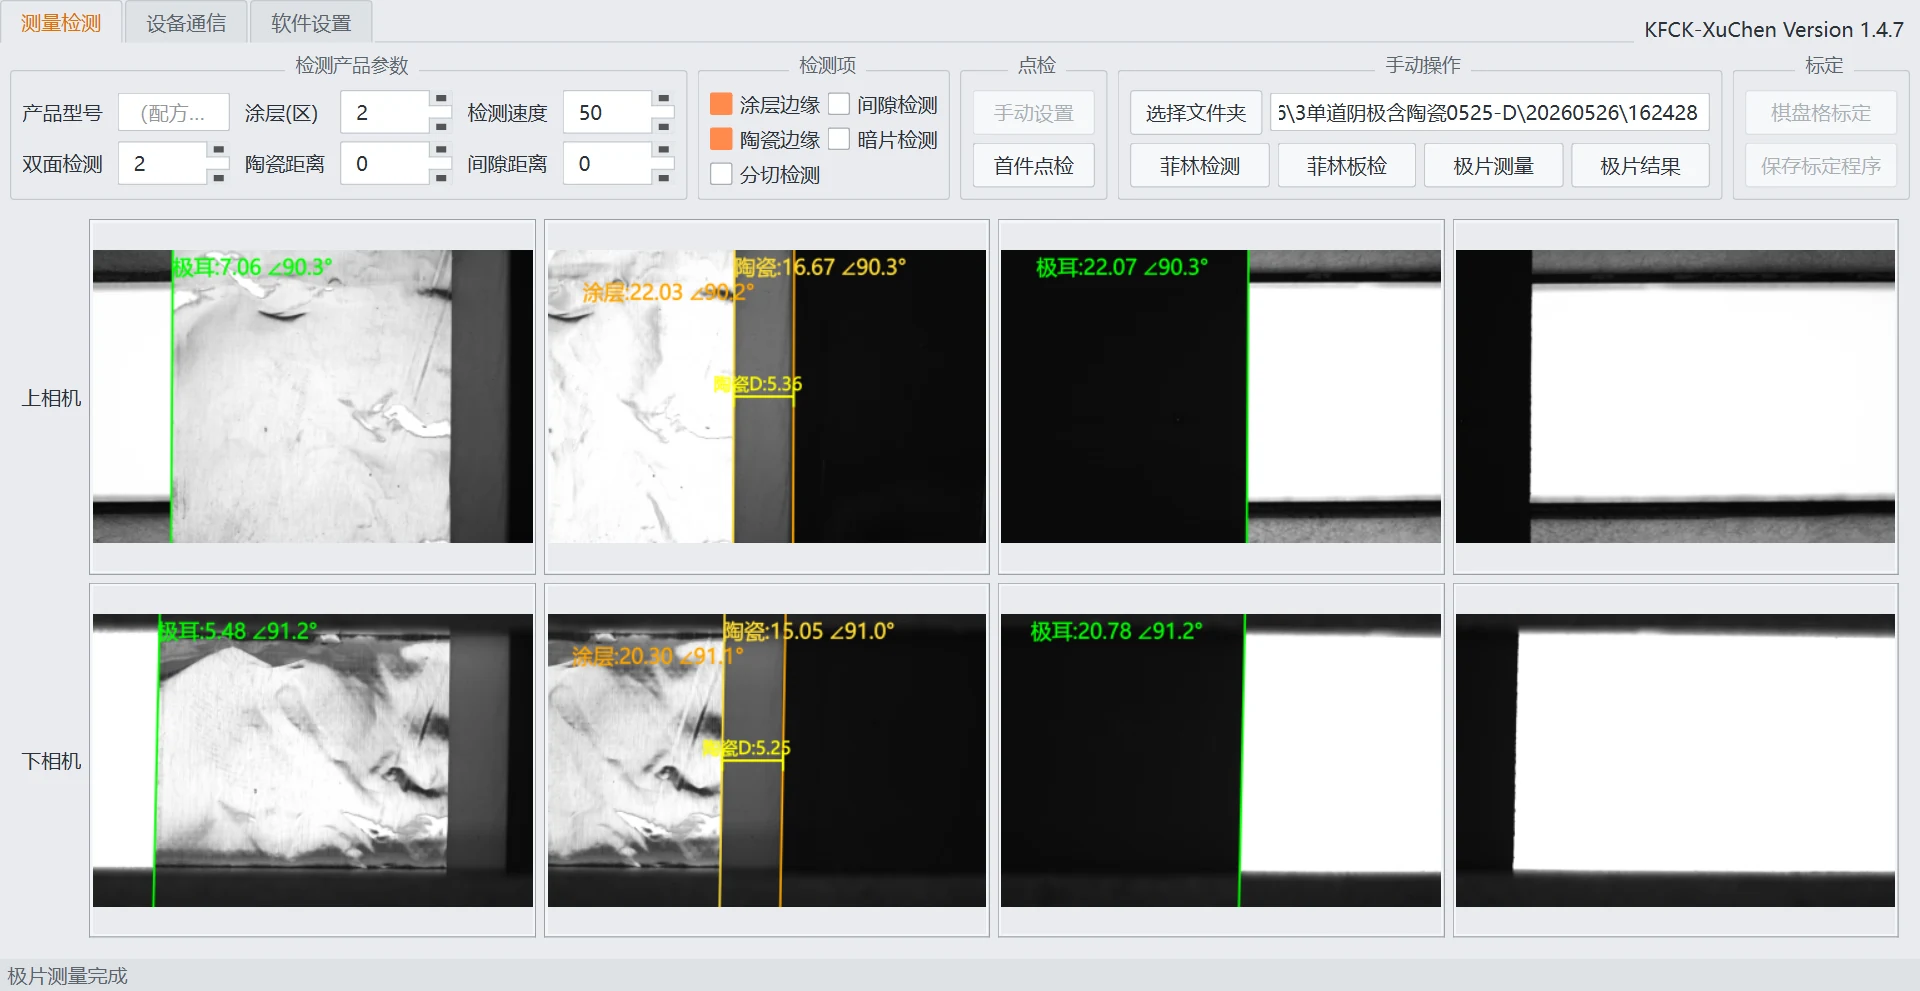Open lower camera image labeled 极耳:5.48
Viewport: 1920px width, 991px height.
(313, 760)
